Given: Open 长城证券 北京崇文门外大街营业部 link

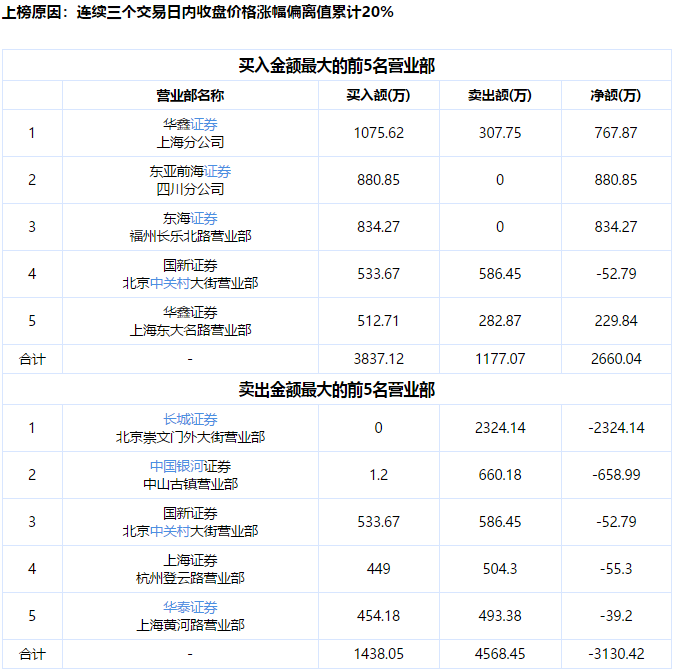Looking at the screenshot, I should coord(190,428).
